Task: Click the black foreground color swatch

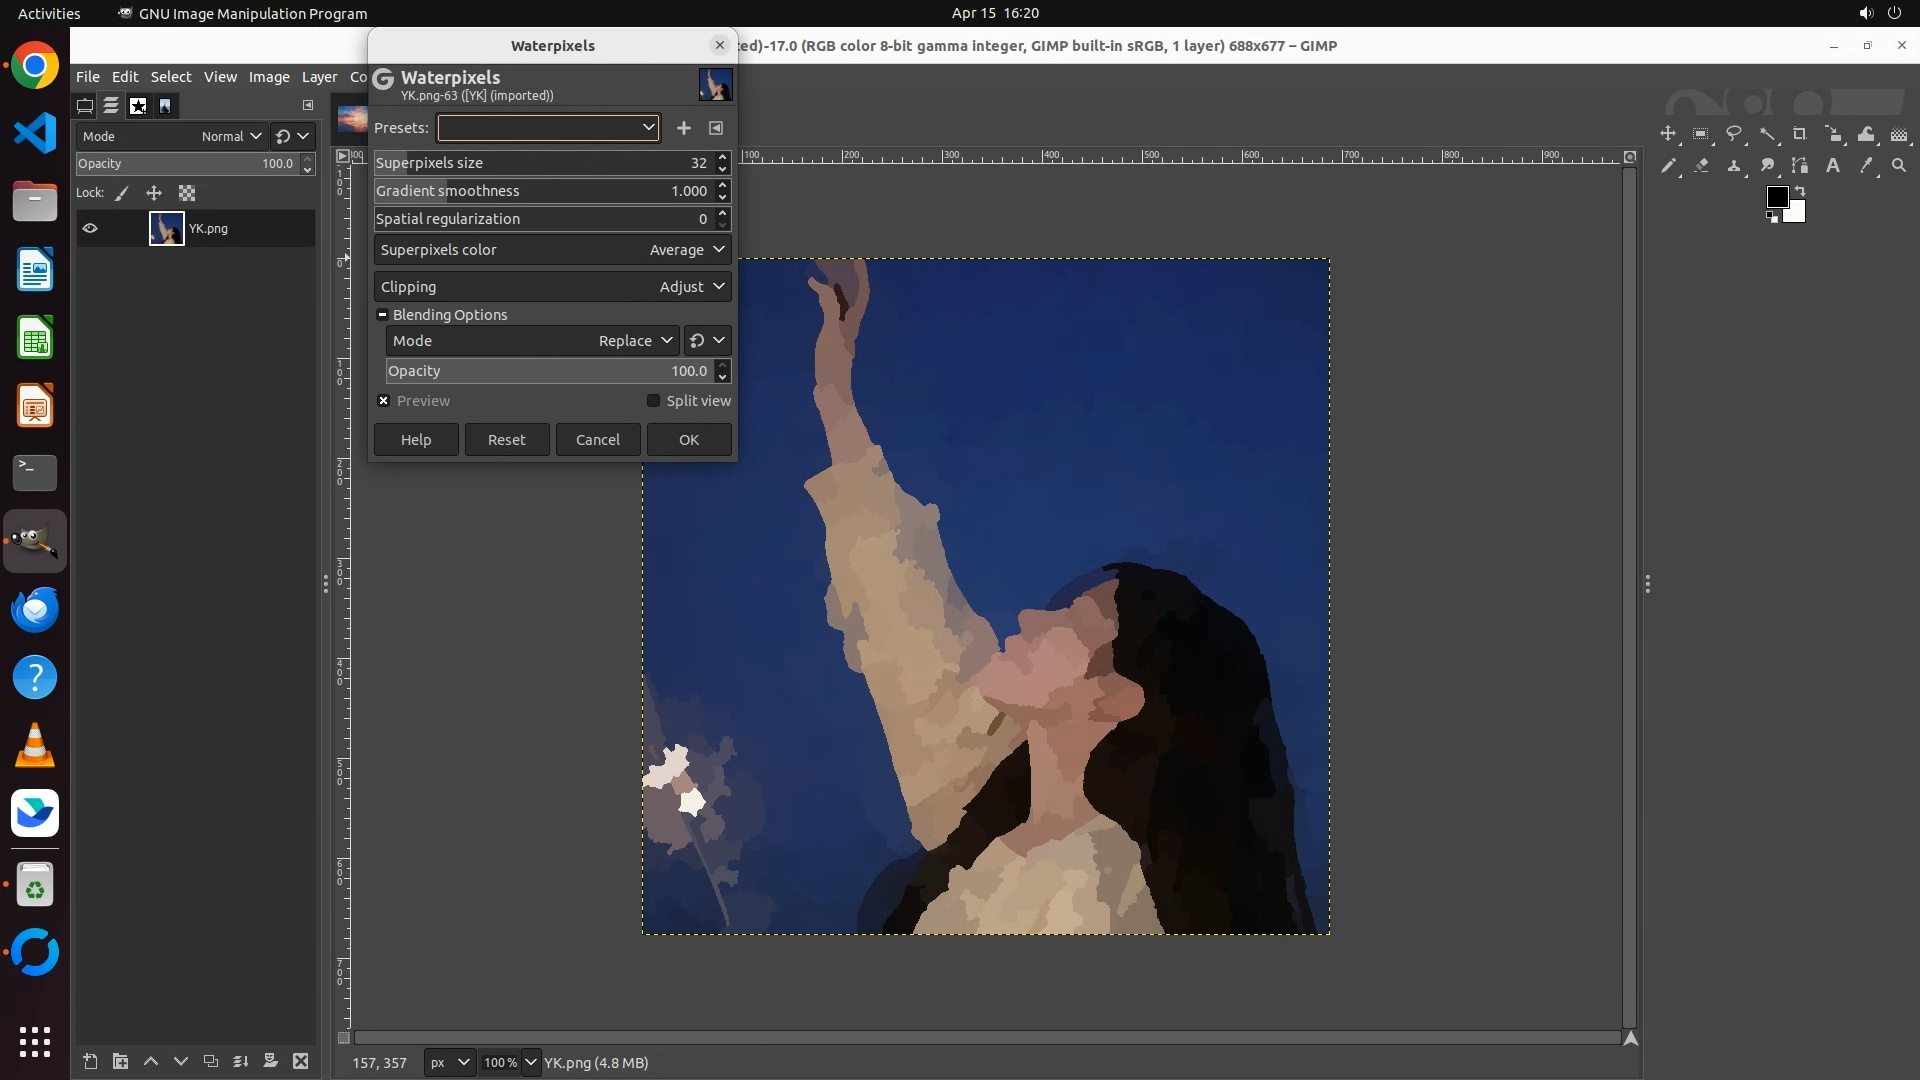Action: (1777, 197)
